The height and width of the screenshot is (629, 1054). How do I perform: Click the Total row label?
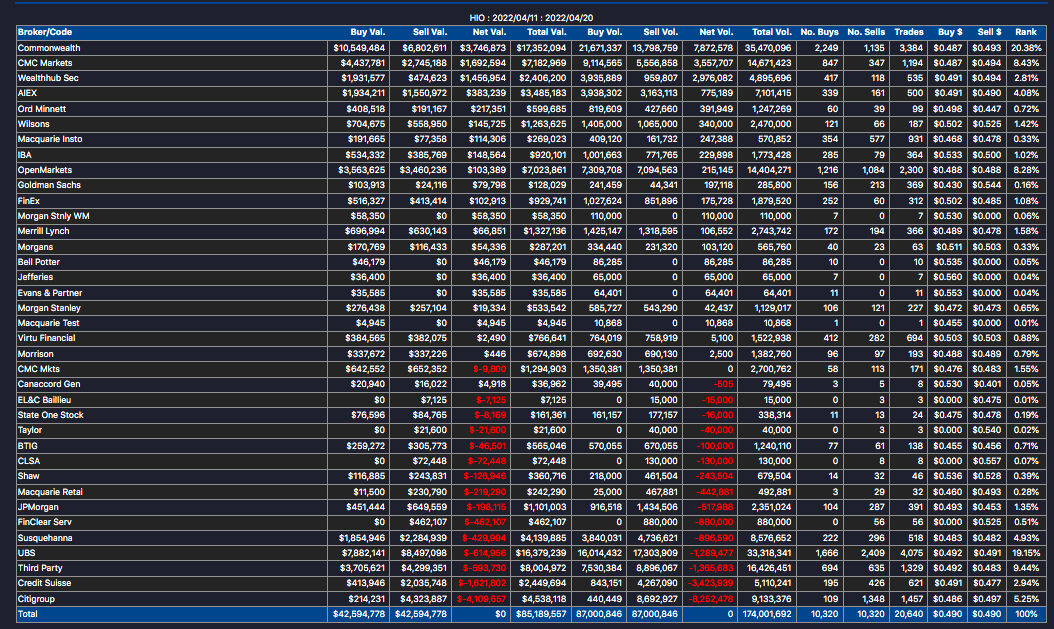pos(28,614)
